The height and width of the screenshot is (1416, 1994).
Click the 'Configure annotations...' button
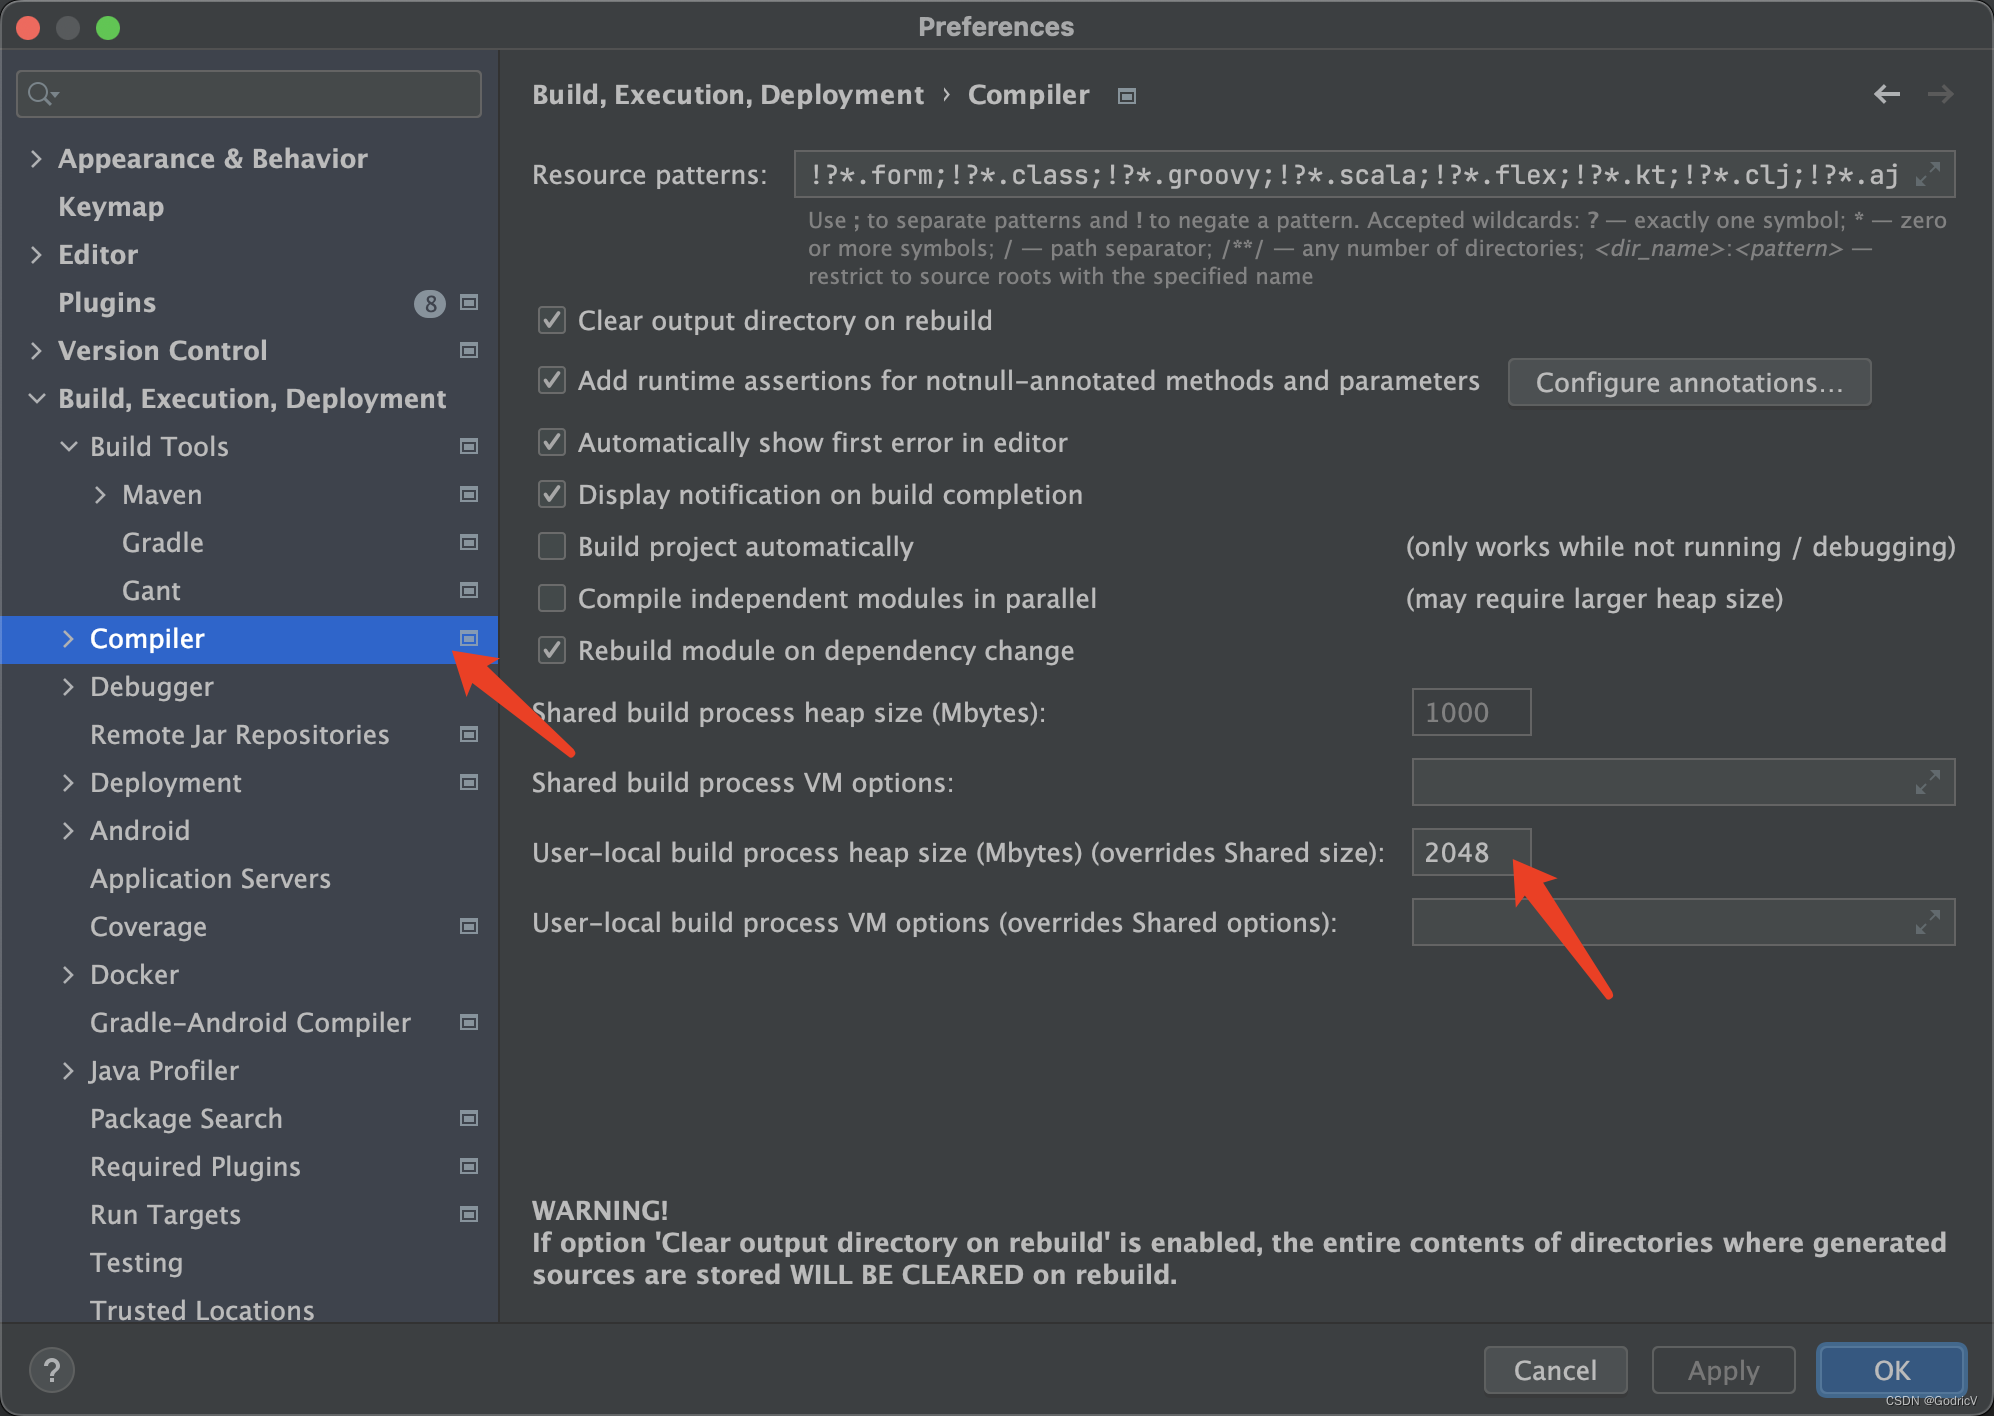tap(1687, 382)
